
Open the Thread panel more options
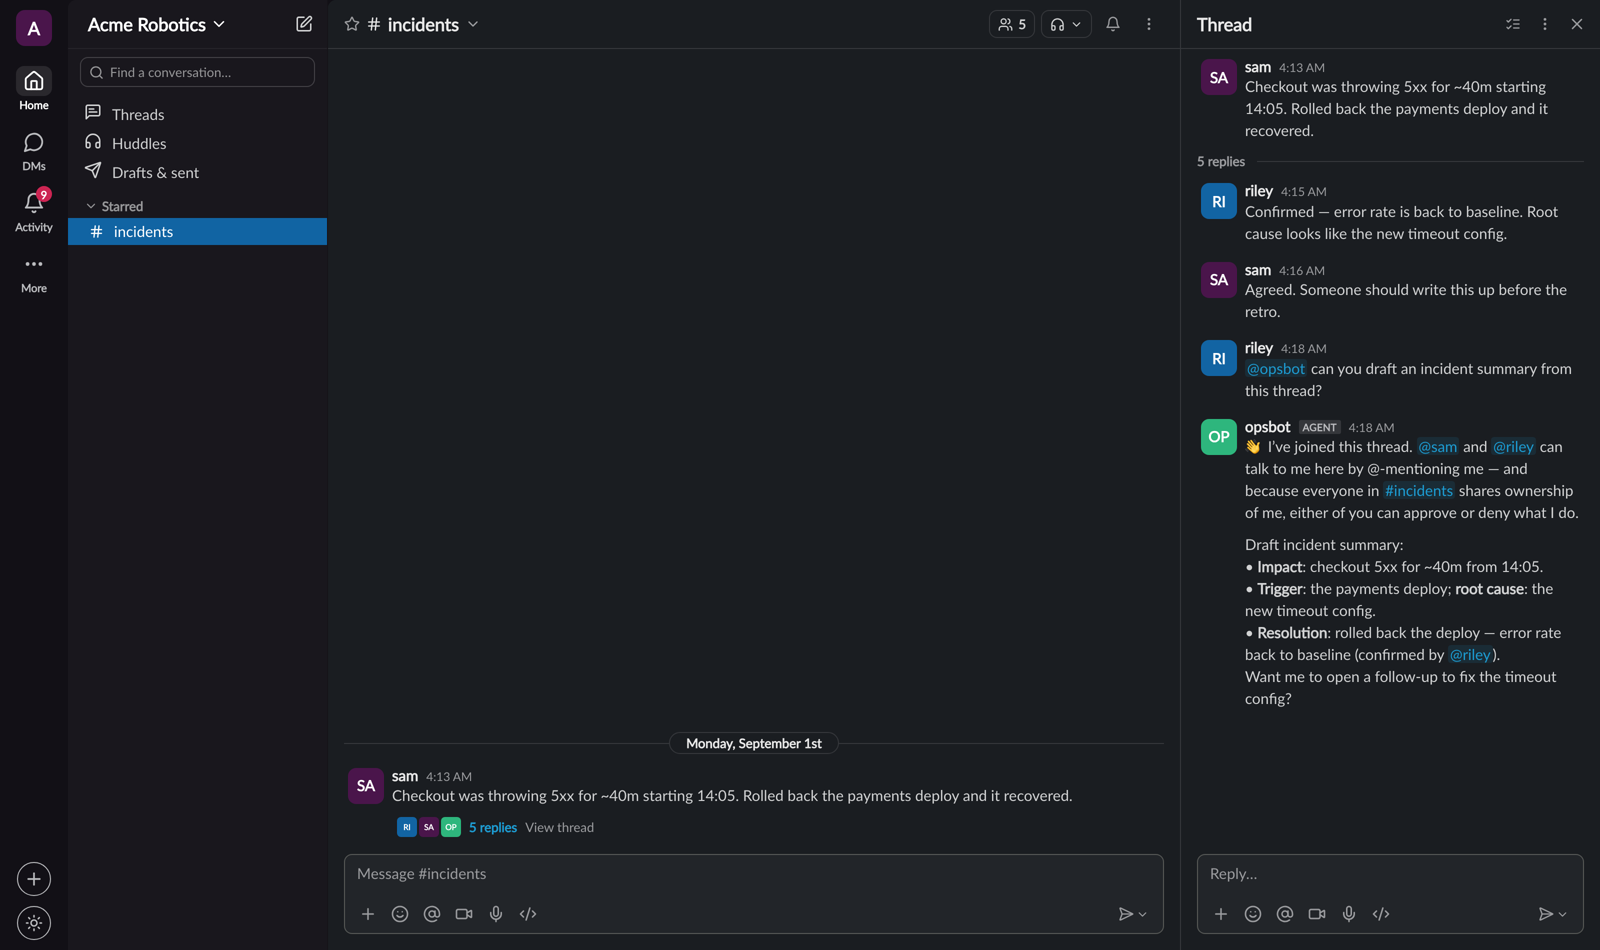click(1545, 24)
